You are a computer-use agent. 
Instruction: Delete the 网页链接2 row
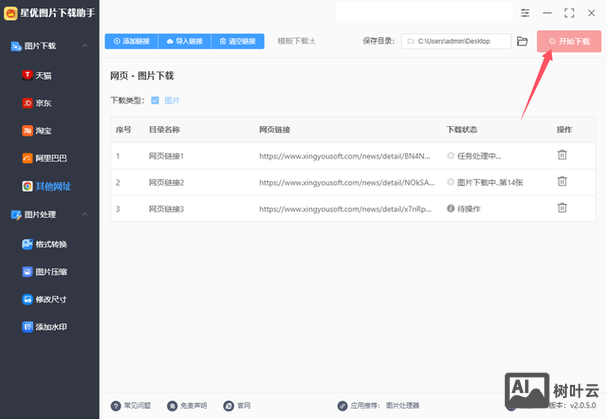point(562,181)
